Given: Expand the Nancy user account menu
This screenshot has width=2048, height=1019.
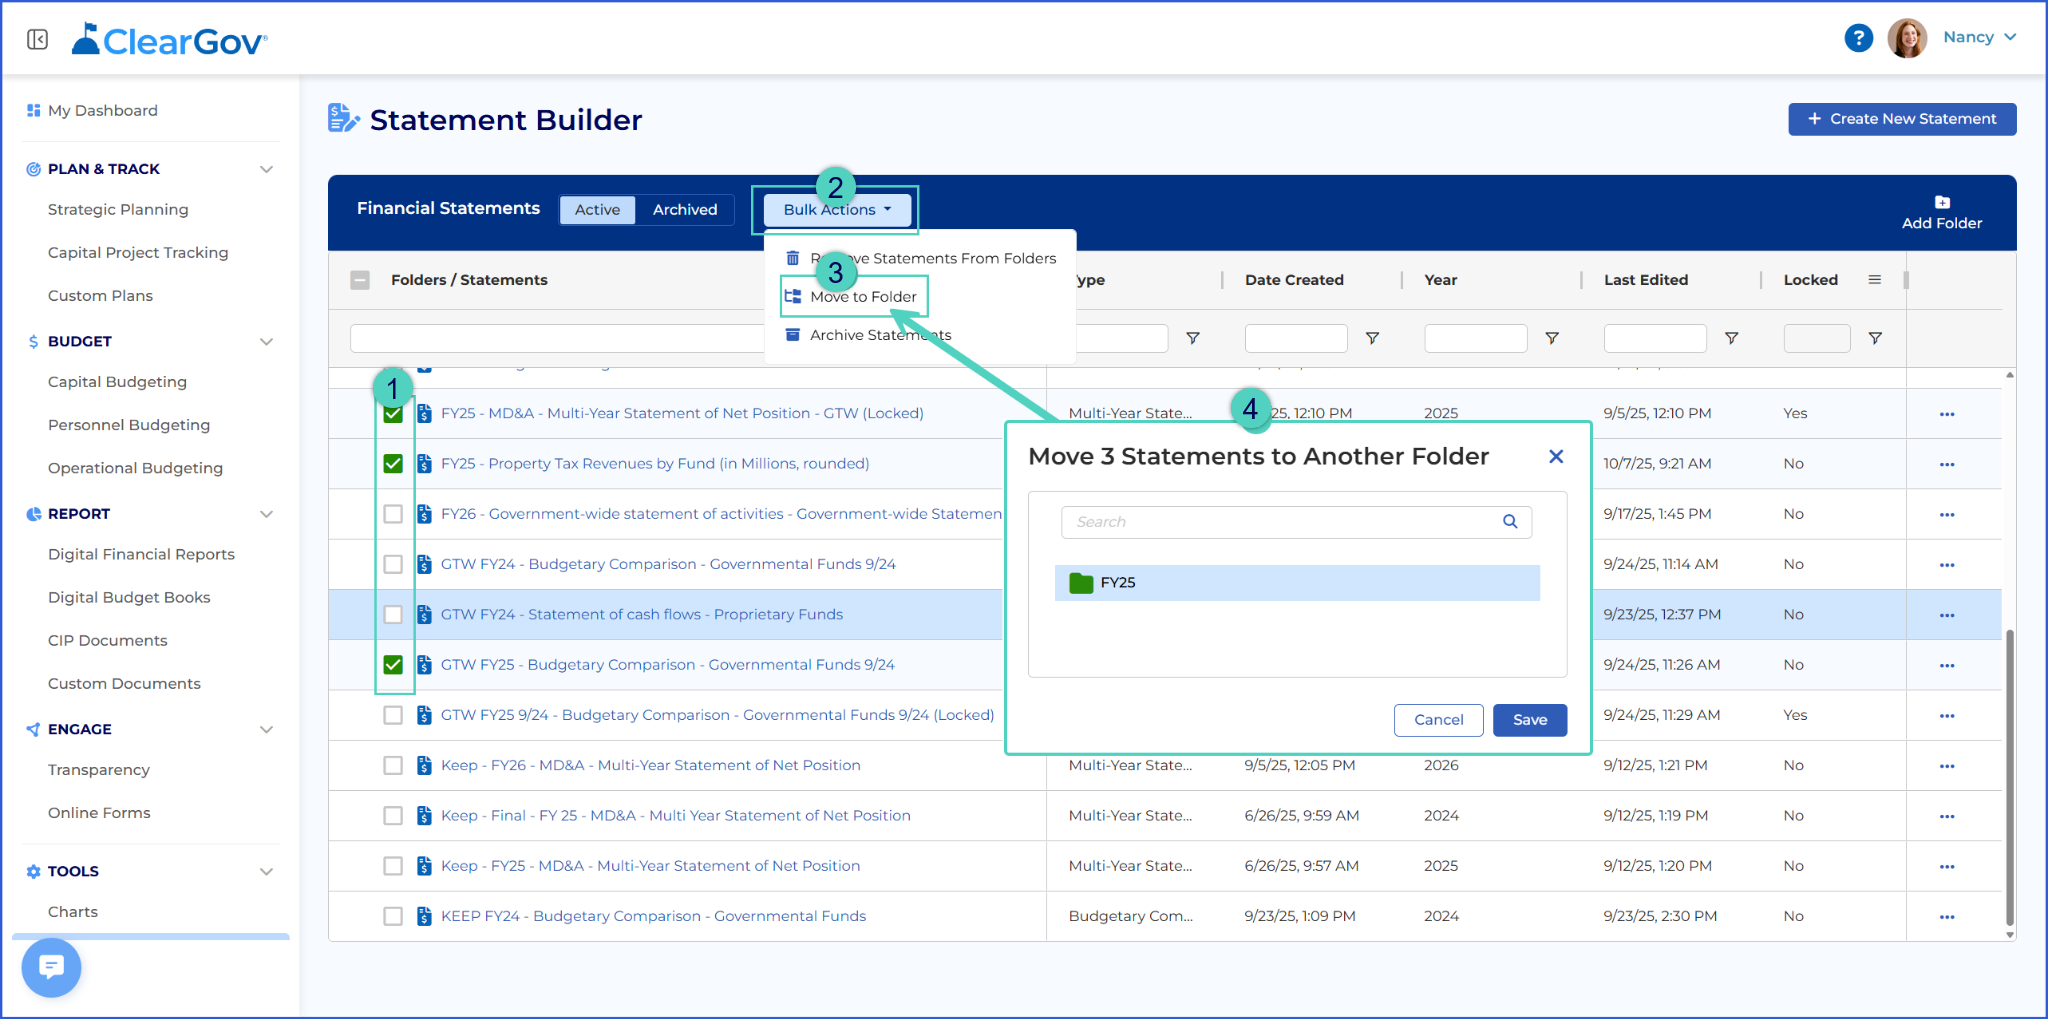Looking at the screenshot, I should point(1979,37).
